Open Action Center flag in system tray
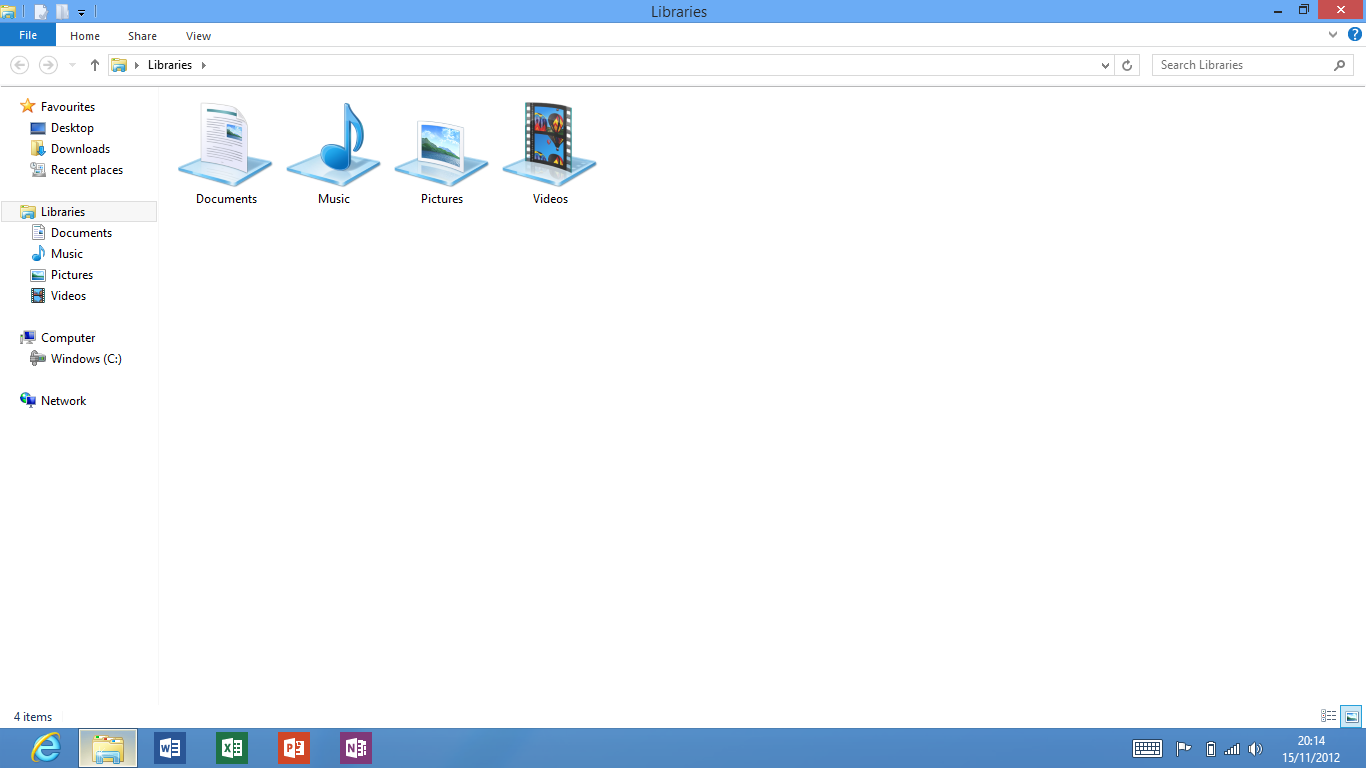The height and width of the screenshot is (768, 1366). [1184, 749]
